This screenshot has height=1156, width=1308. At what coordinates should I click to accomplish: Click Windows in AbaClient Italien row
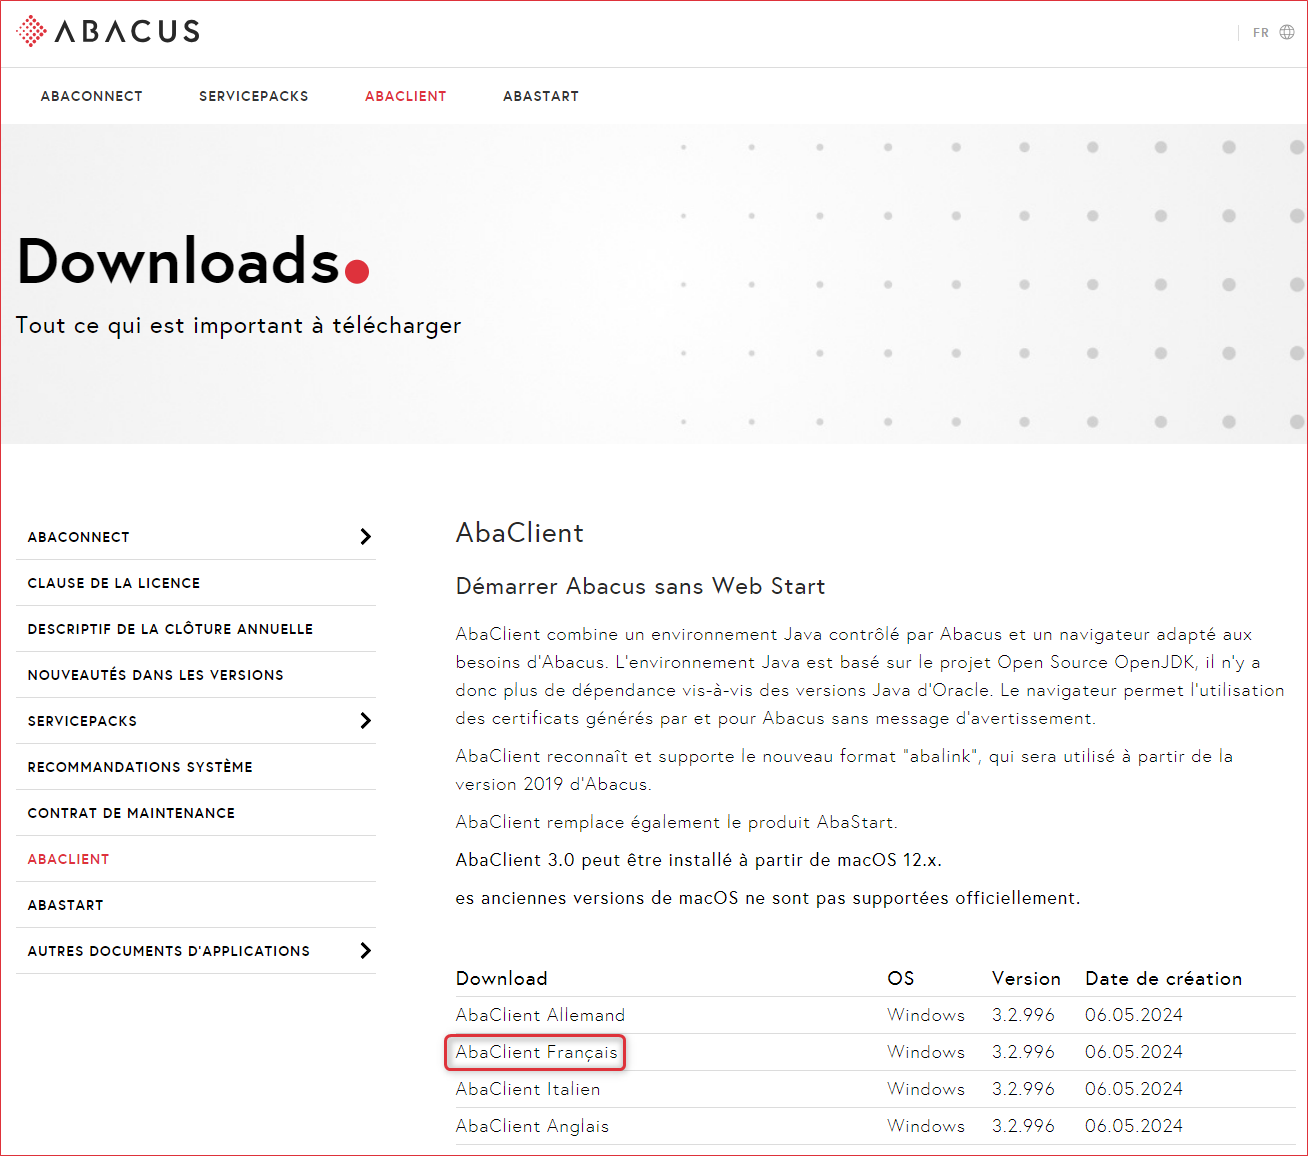[x=926, y=1089]
